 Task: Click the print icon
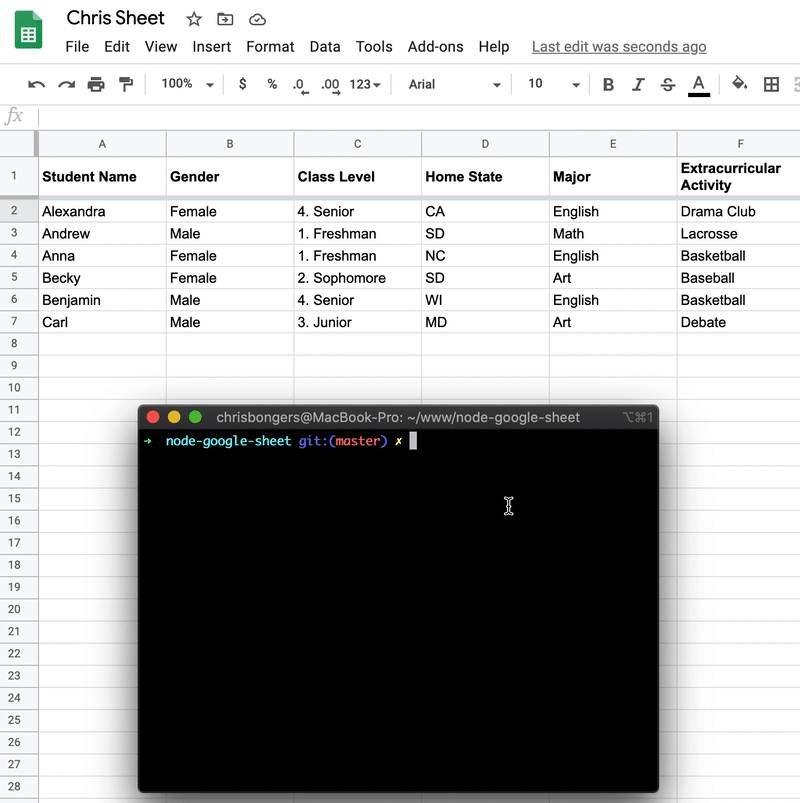tap(96, 84)
